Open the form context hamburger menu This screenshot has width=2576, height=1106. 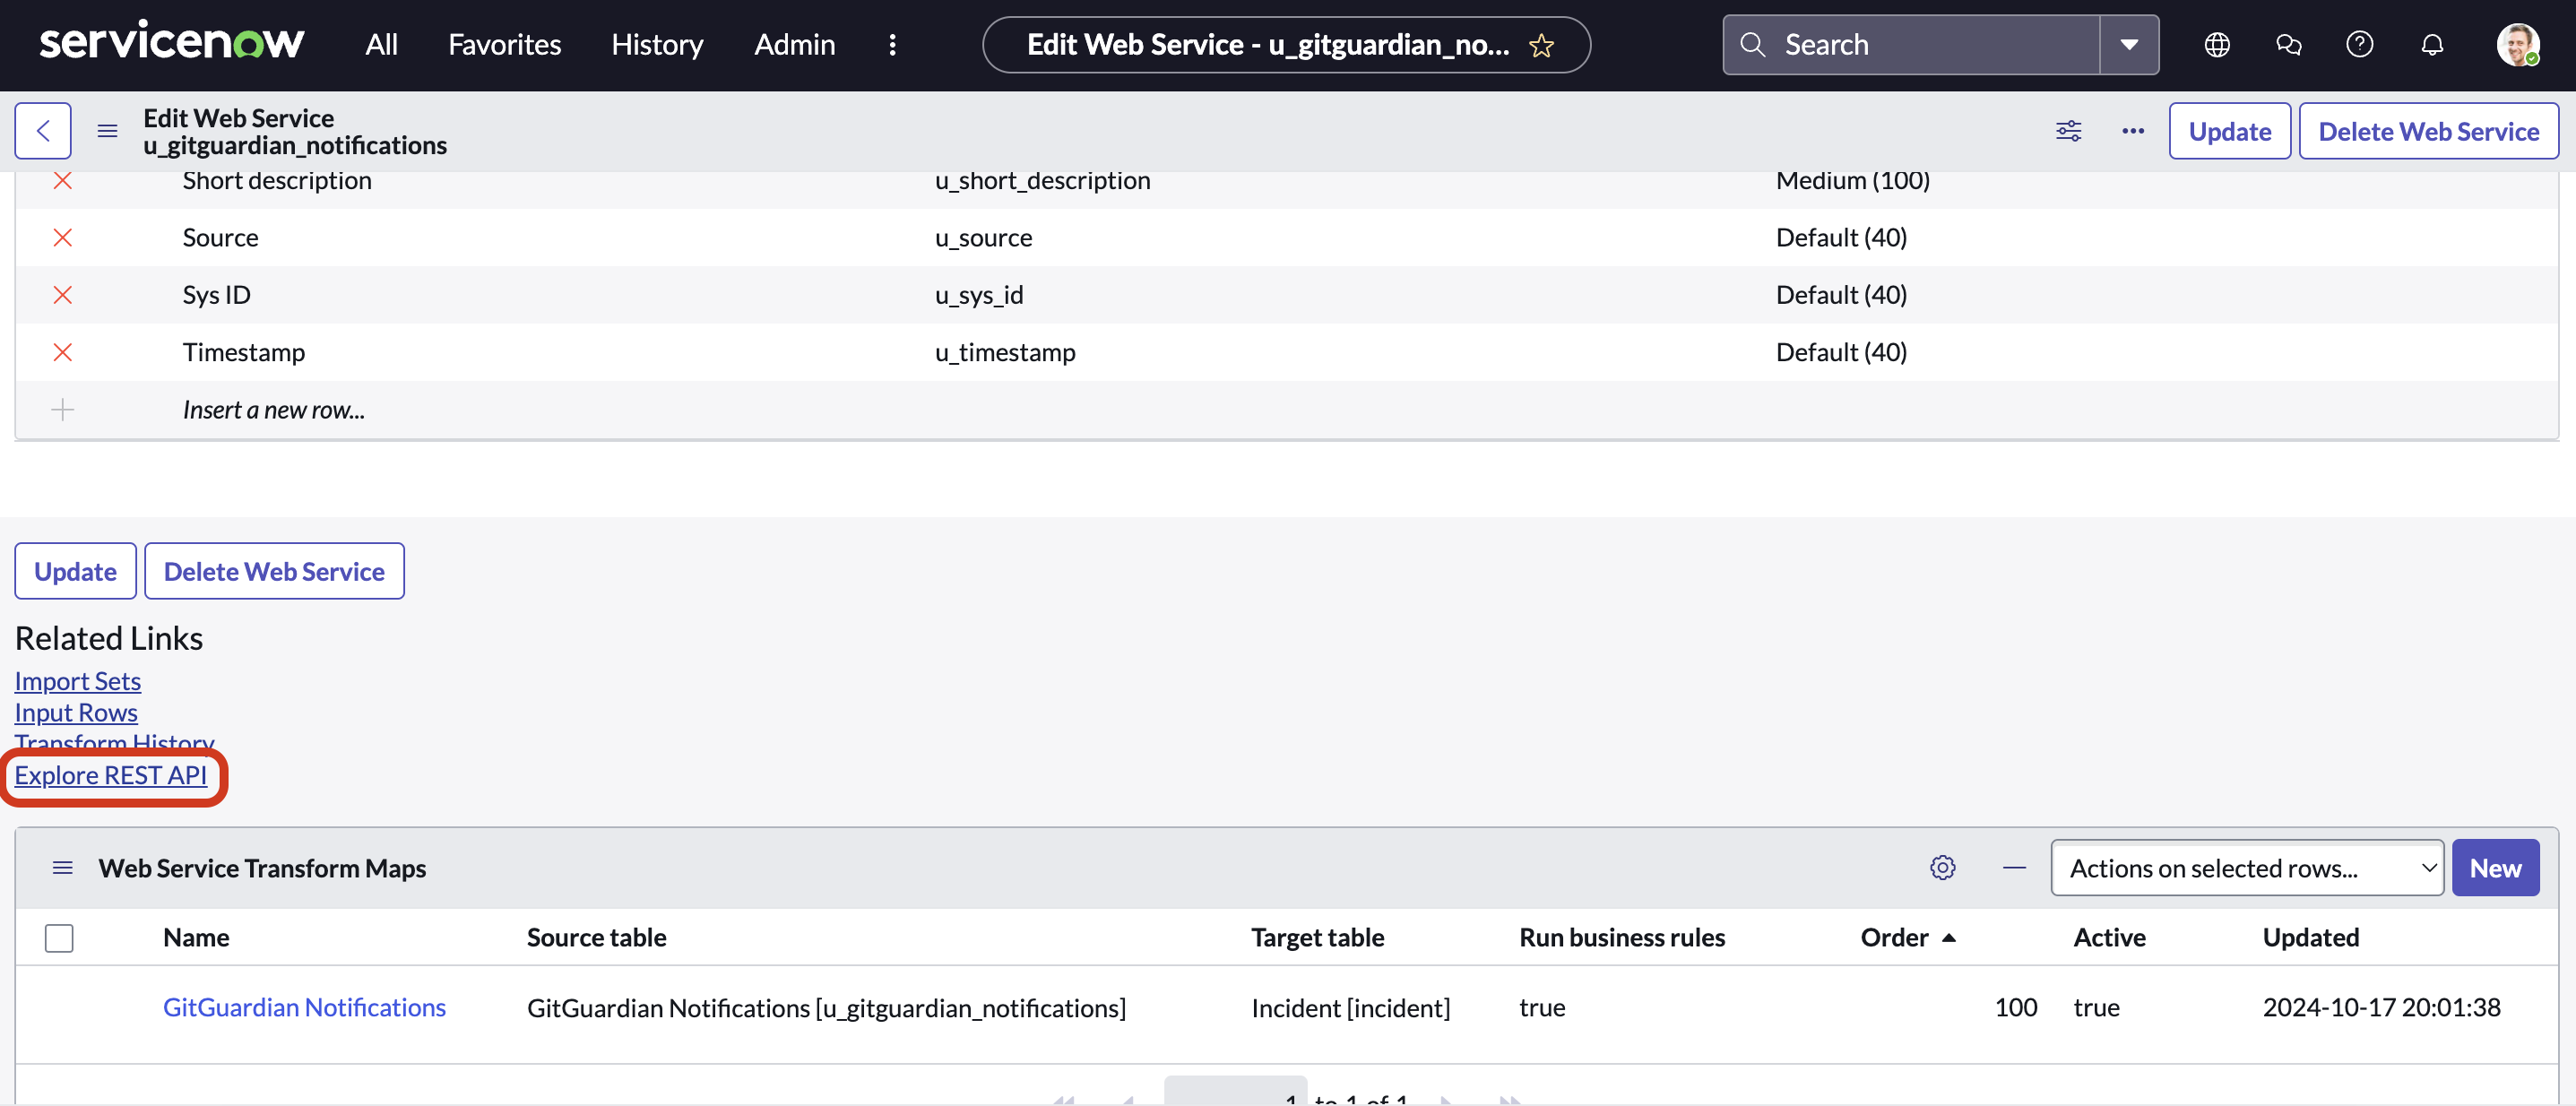click(107, 131)
